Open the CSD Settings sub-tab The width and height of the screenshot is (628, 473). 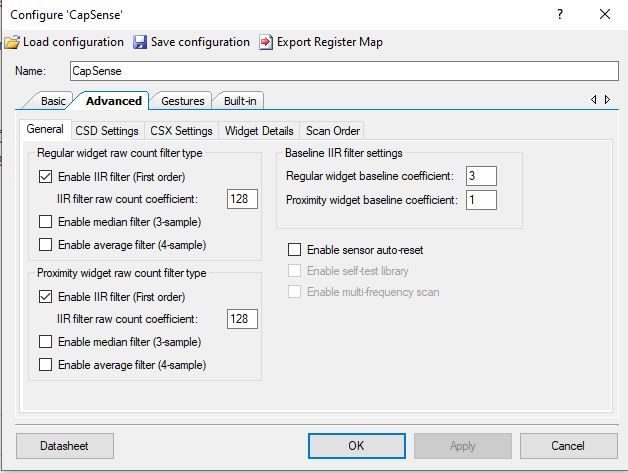point(107,131)
